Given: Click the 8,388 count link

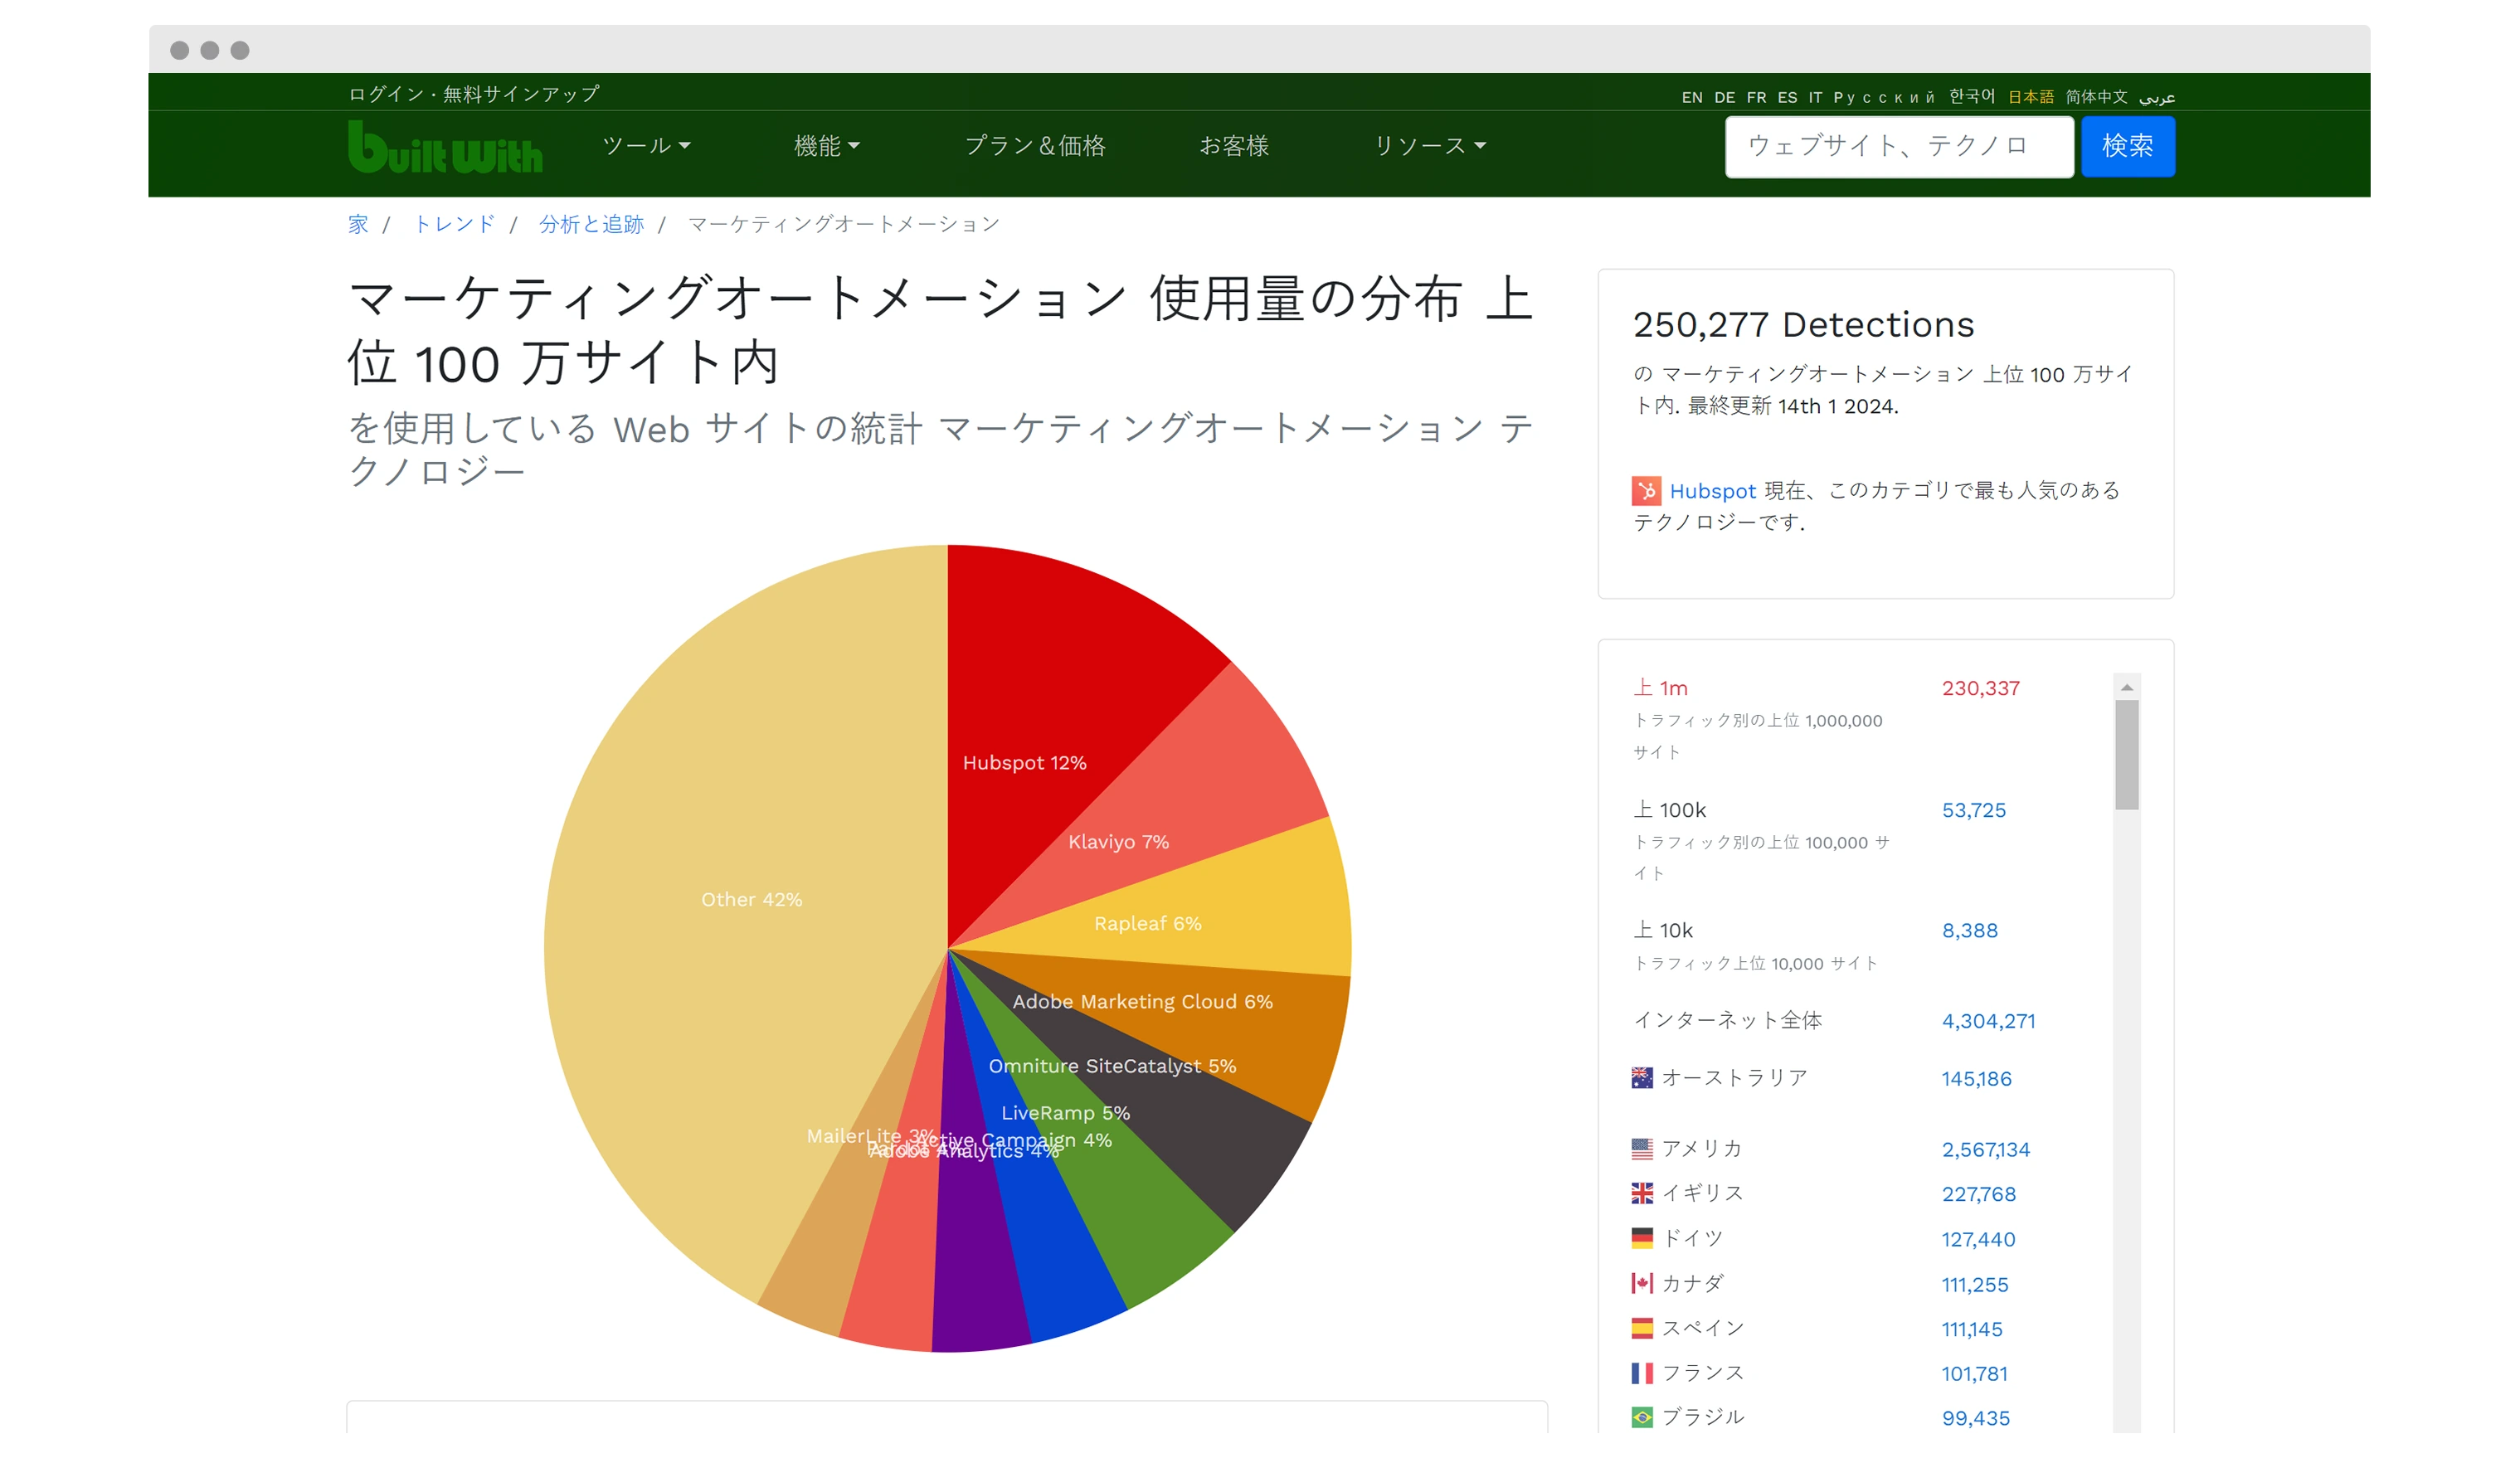Looking at the screenshot, I should pos(1970,930).
